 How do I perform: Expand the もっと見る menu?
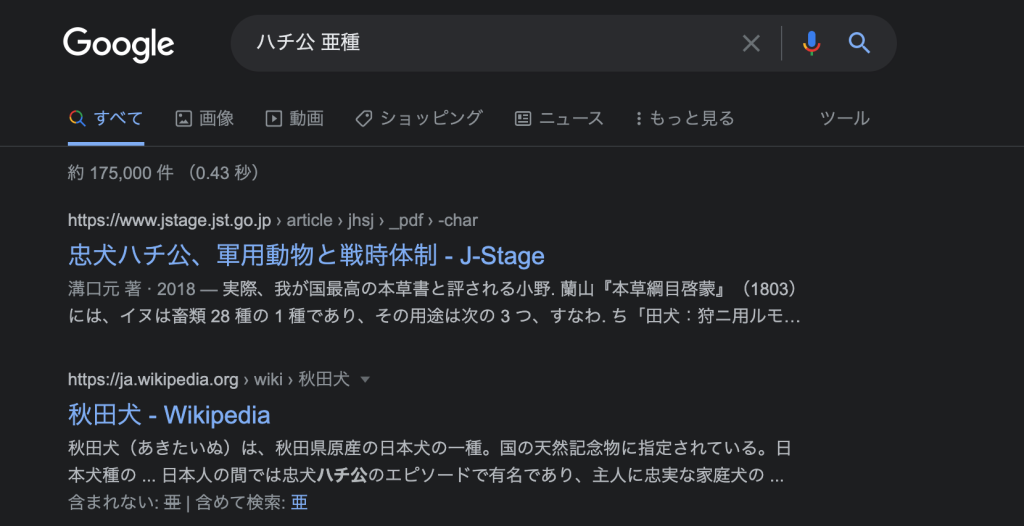[x=685, y=118]
